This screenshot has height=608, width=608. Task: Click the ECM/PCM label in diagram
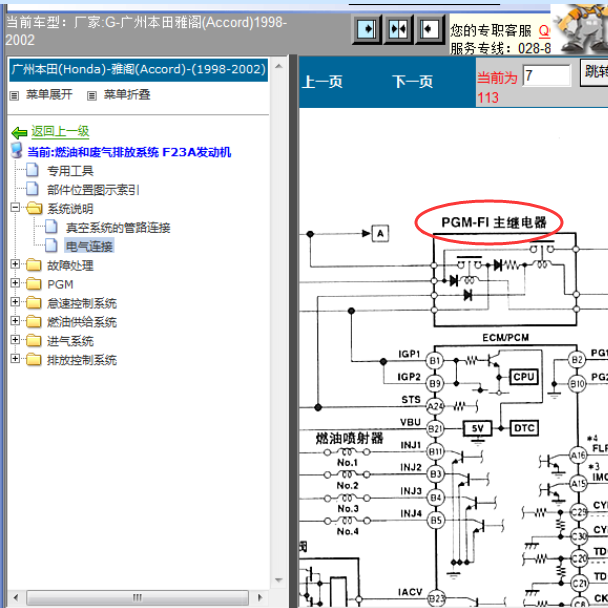(505, 338)
